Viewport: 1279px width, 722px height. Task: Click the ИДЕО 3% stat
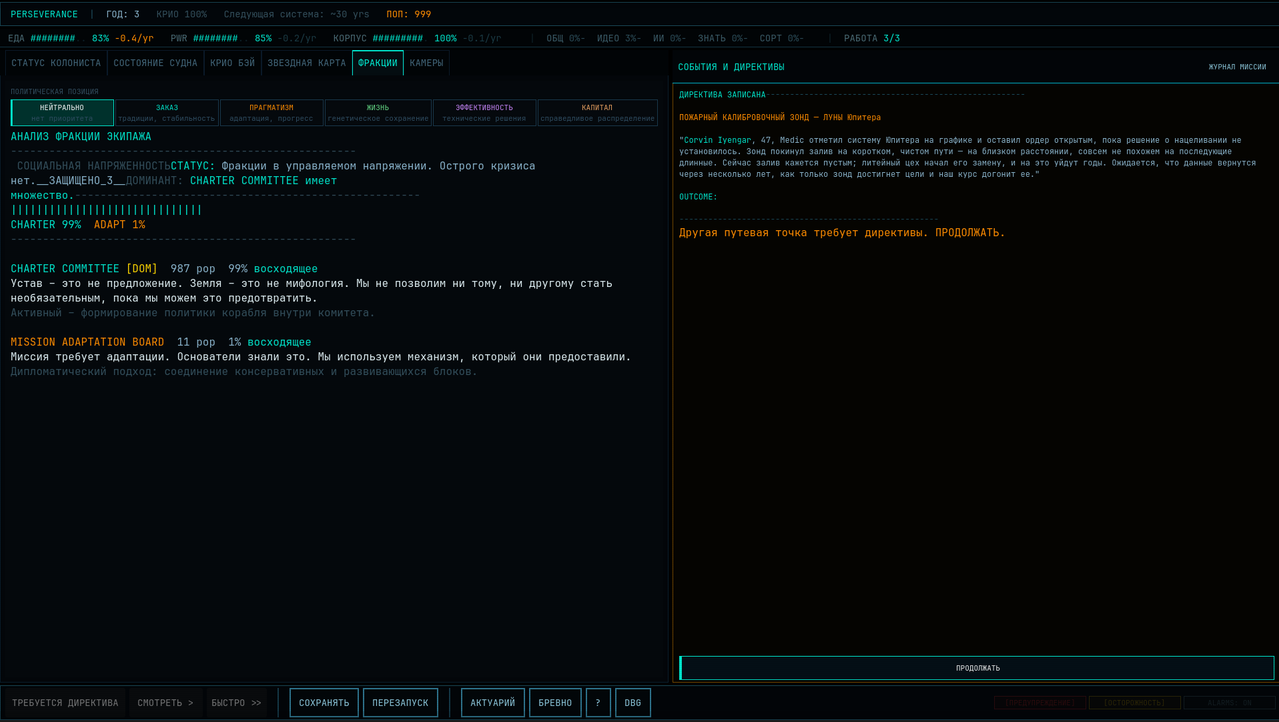pos(619,38)
